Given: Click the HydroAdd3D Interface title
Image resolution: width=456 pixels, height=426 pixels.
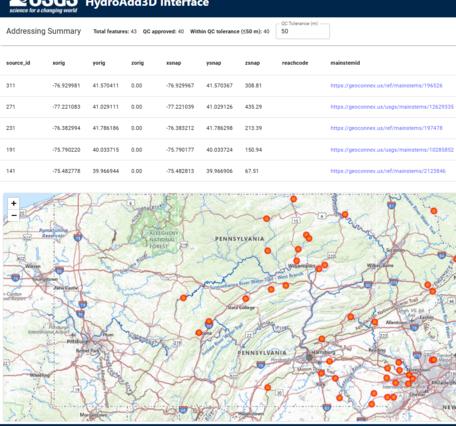Looking at the screenshot, I should tap(147, 3).
